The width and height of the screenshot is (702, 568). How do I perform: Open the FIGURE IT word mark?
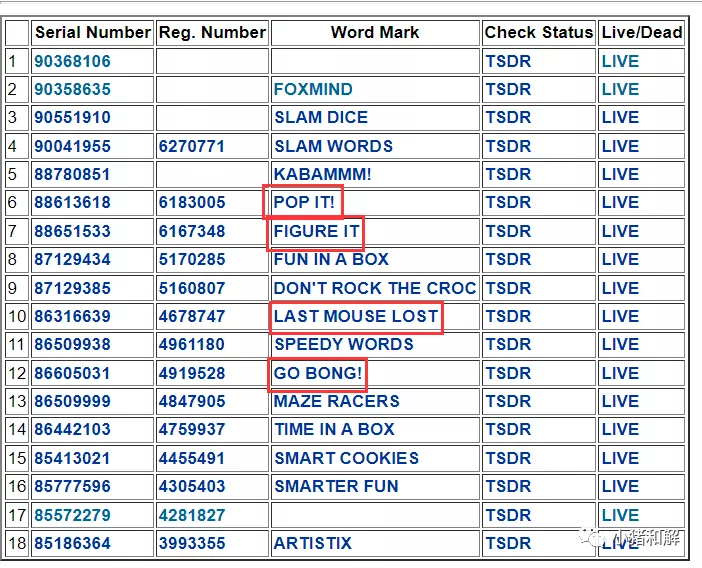tap(316, 231)
